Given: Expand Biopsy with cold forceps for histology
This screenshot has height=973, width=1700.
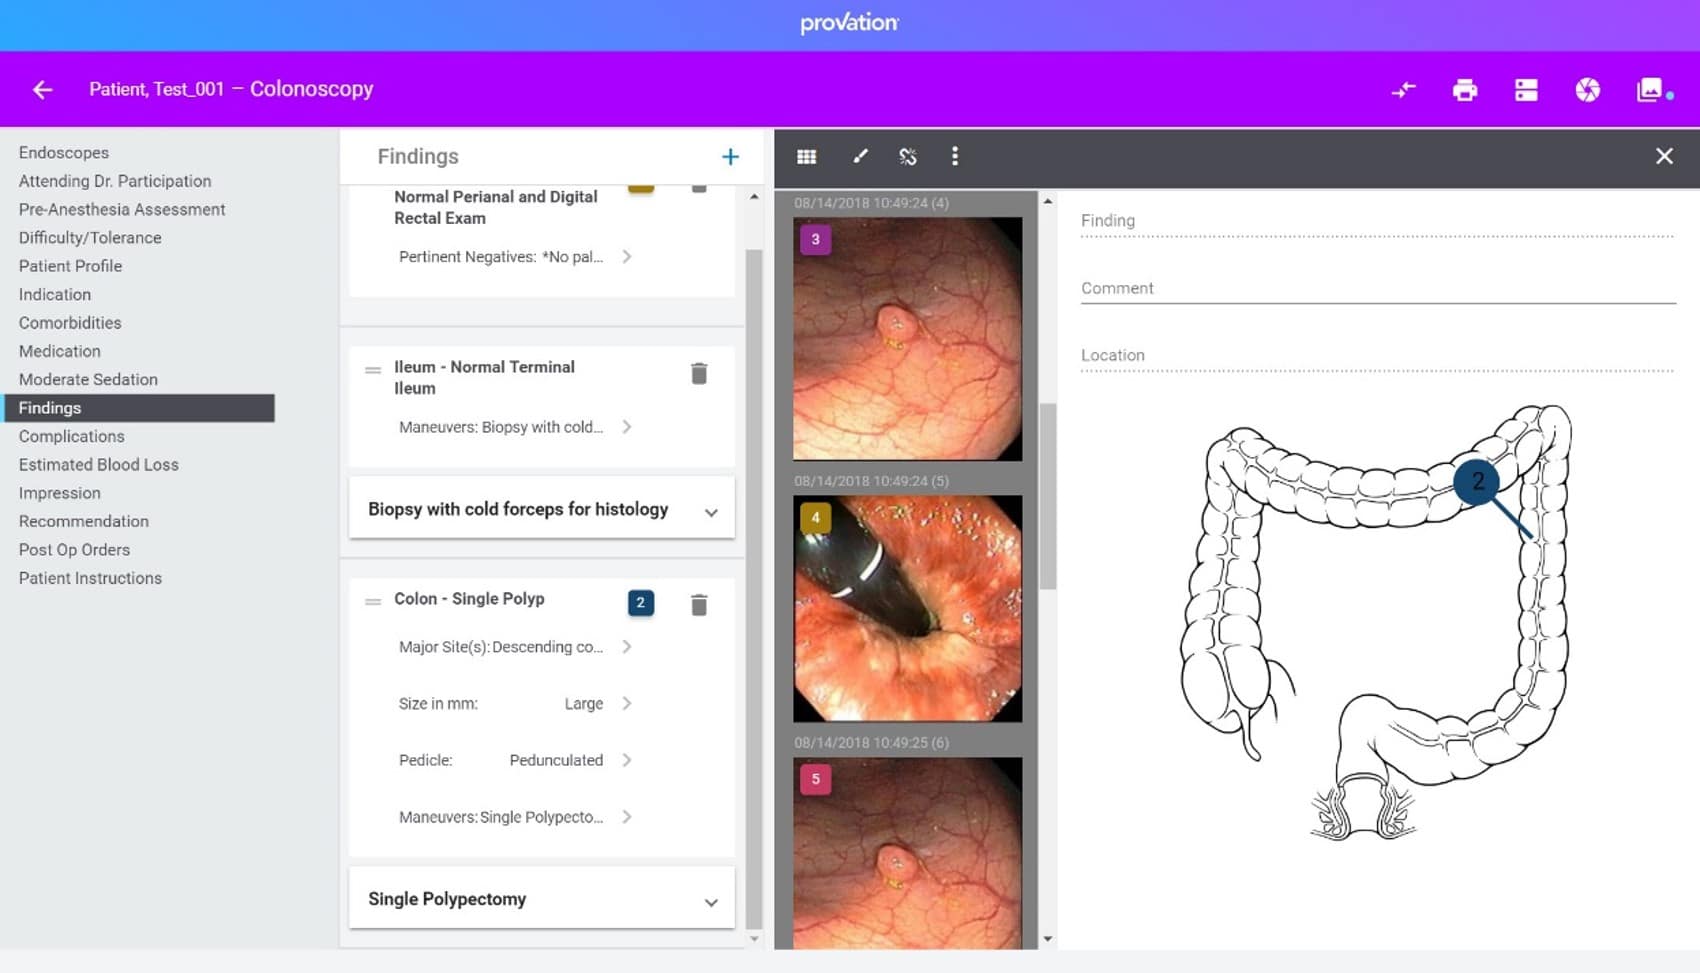Looking at the screenshot, I should (x=711, y=510).
